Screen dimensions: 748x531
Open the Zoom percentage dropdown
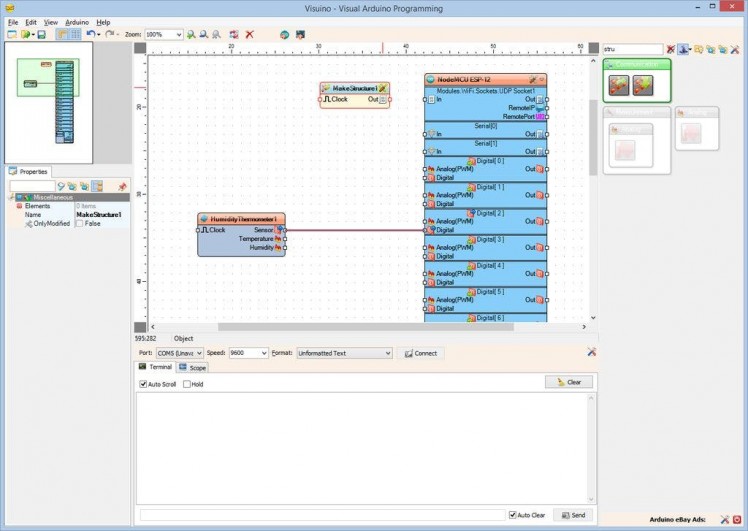click(x=178, y=34)
